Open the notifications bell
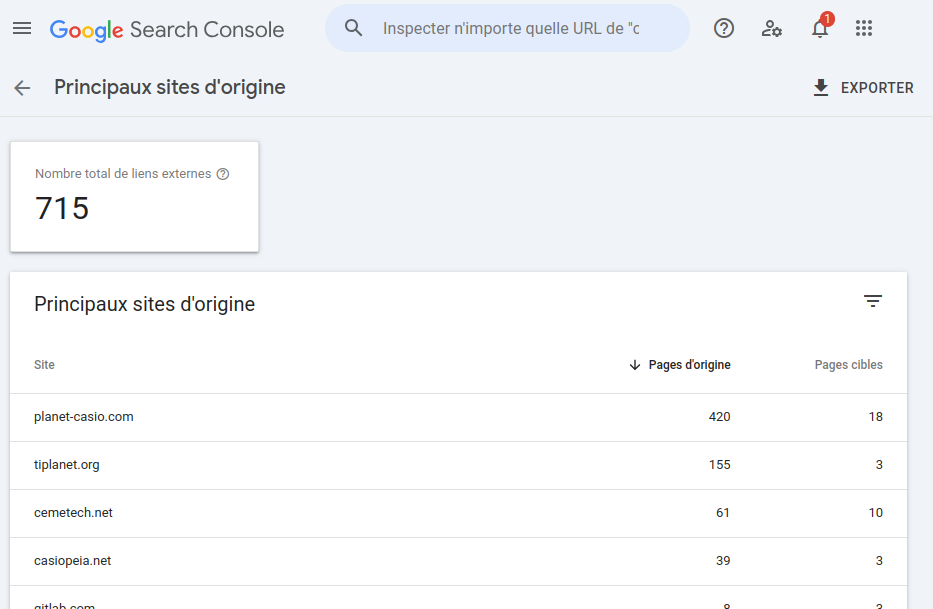The height and width of the screenshot is (609, 933). point(820,28)
